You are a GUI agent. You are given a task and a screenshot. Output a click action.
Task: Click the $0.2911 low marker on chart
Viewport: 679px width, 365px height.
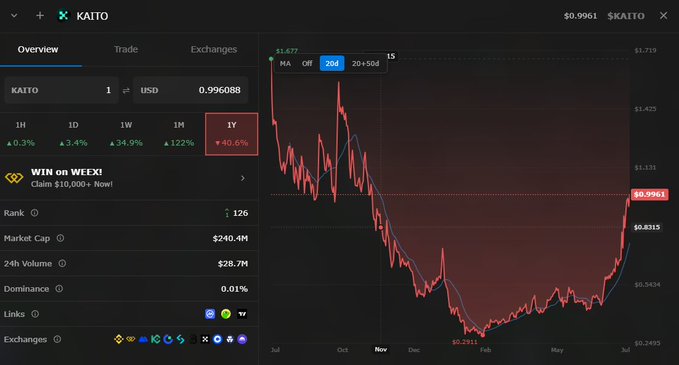465,342
